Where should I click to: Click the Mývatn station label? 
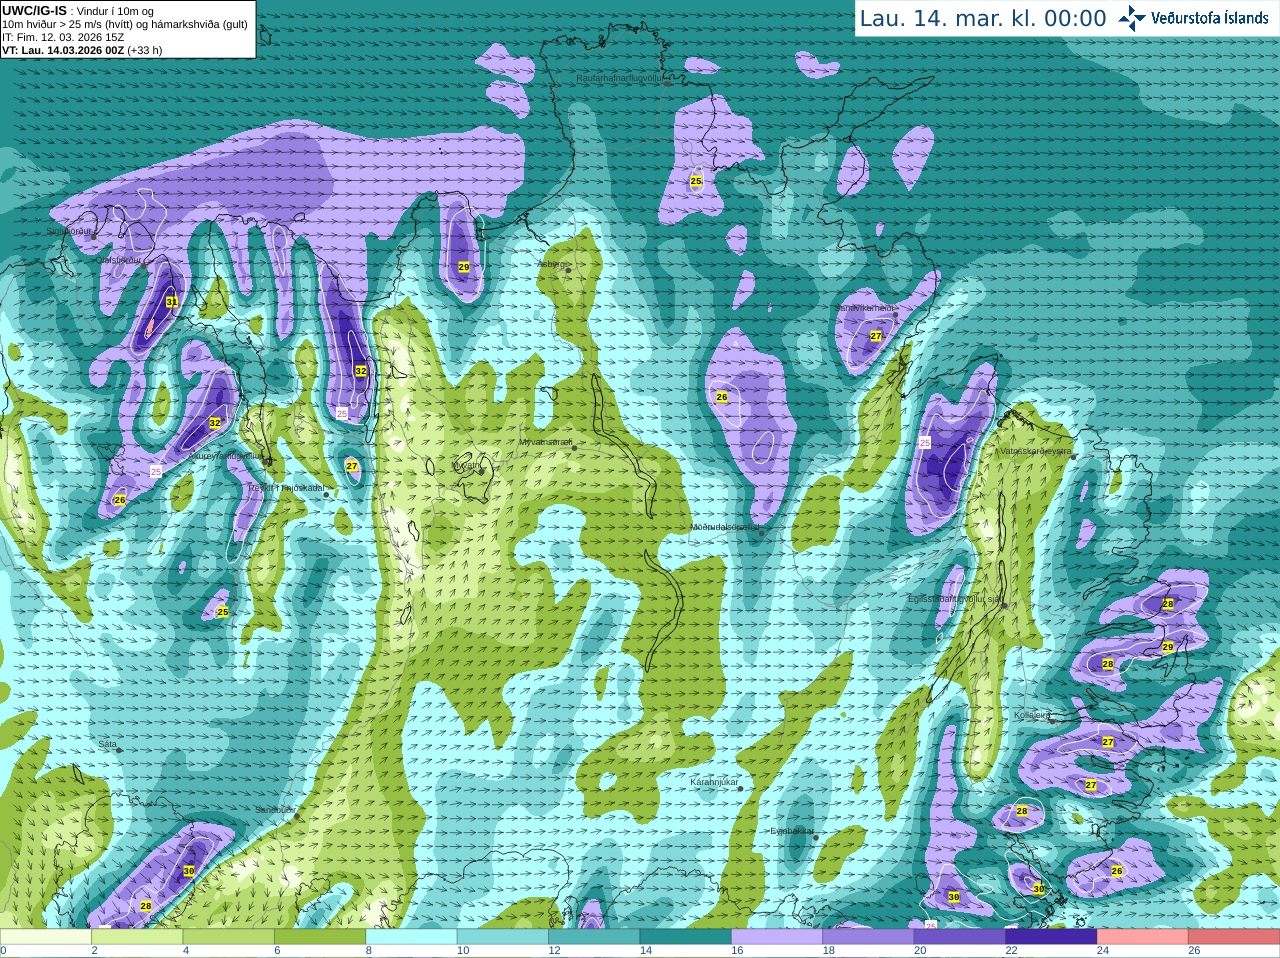[467, 465]
